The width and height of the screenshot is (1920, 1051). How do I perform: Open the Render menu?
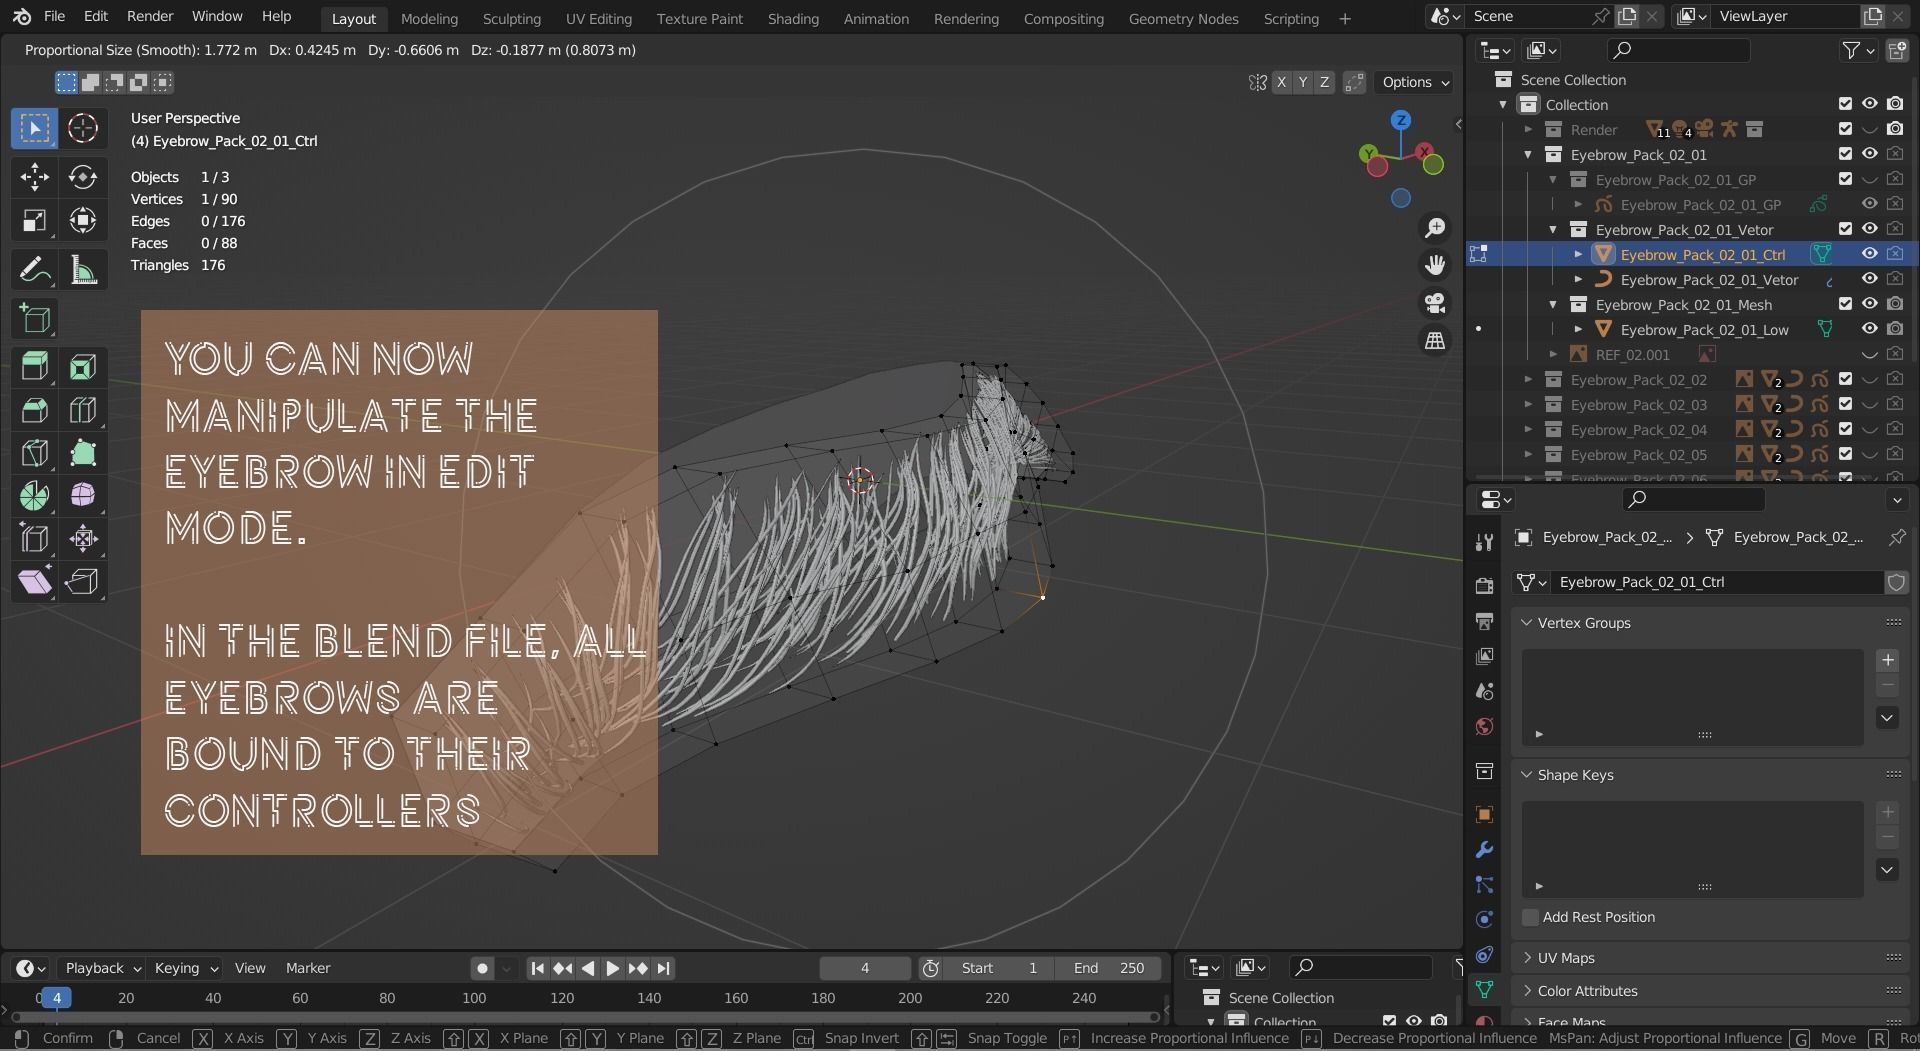(150, 16)
